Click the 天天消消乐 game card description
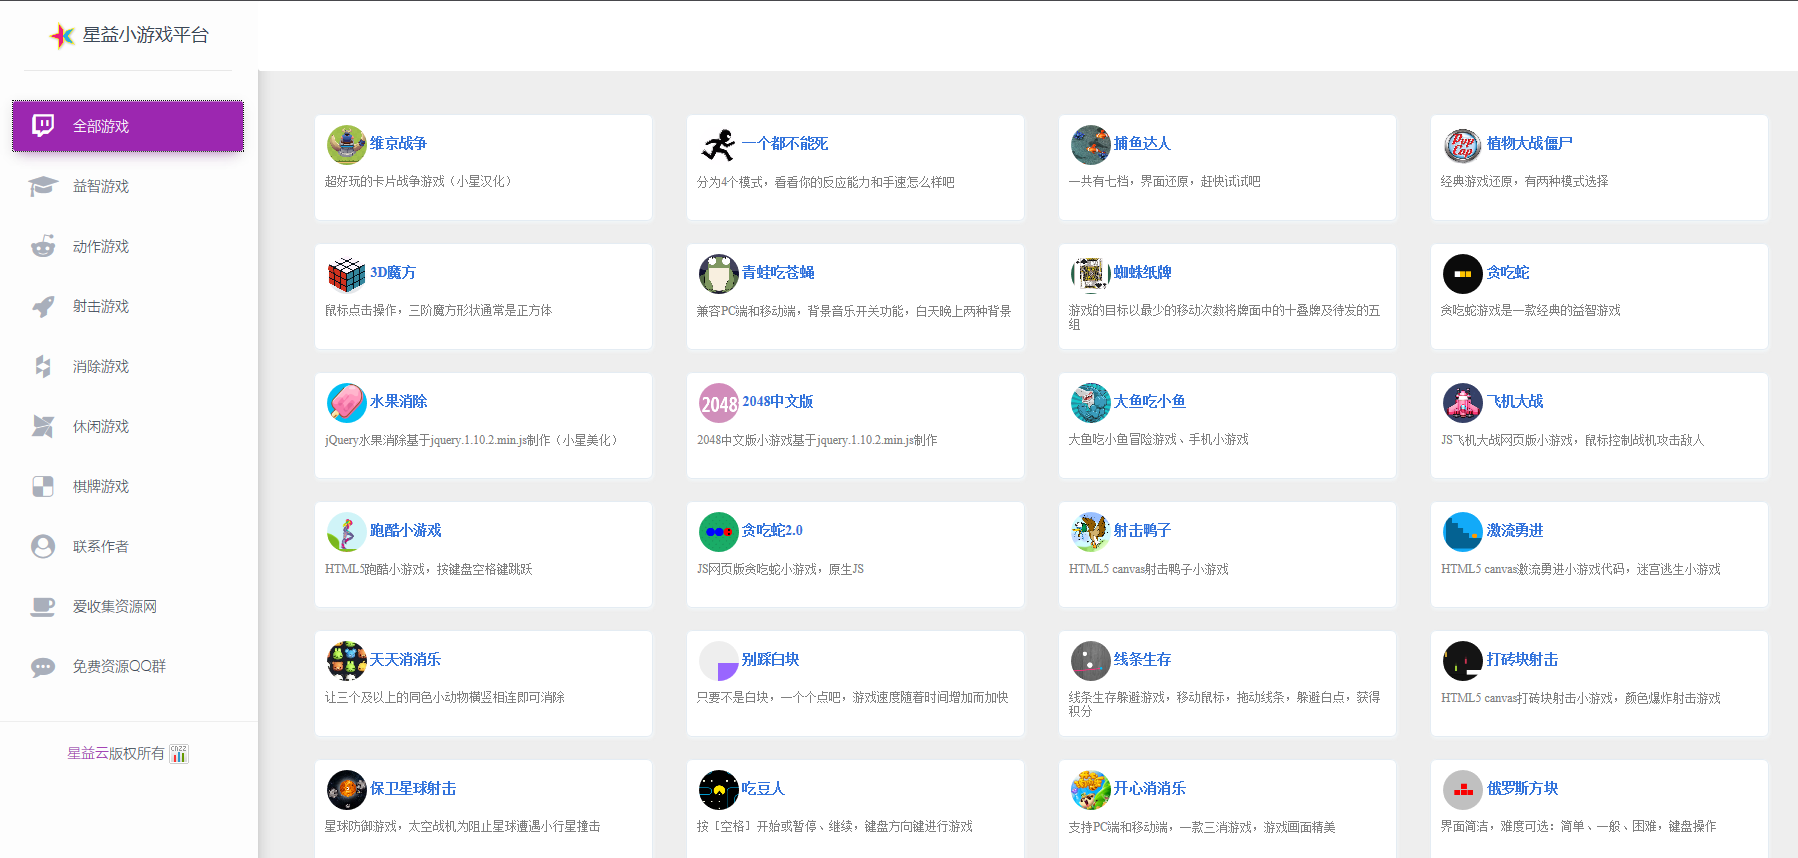Screen dimensions: 1798x858 (x=444, y=697)
